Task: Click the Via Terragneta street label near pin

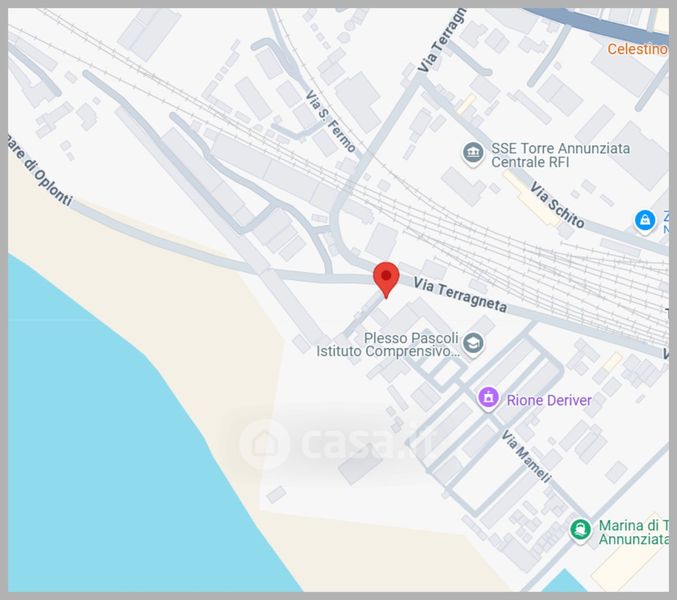Action: coord(460,295)
